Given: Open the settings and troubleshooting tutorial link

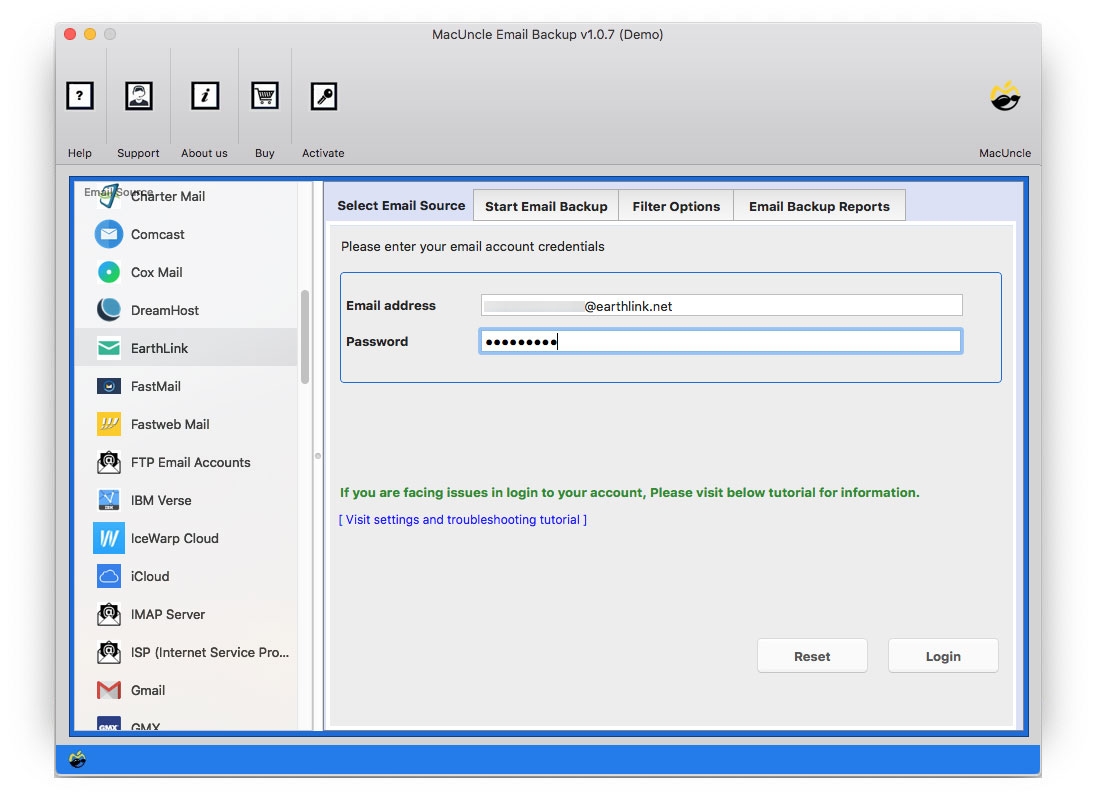Looking at the screenshot, I should (x=463, y=519).
